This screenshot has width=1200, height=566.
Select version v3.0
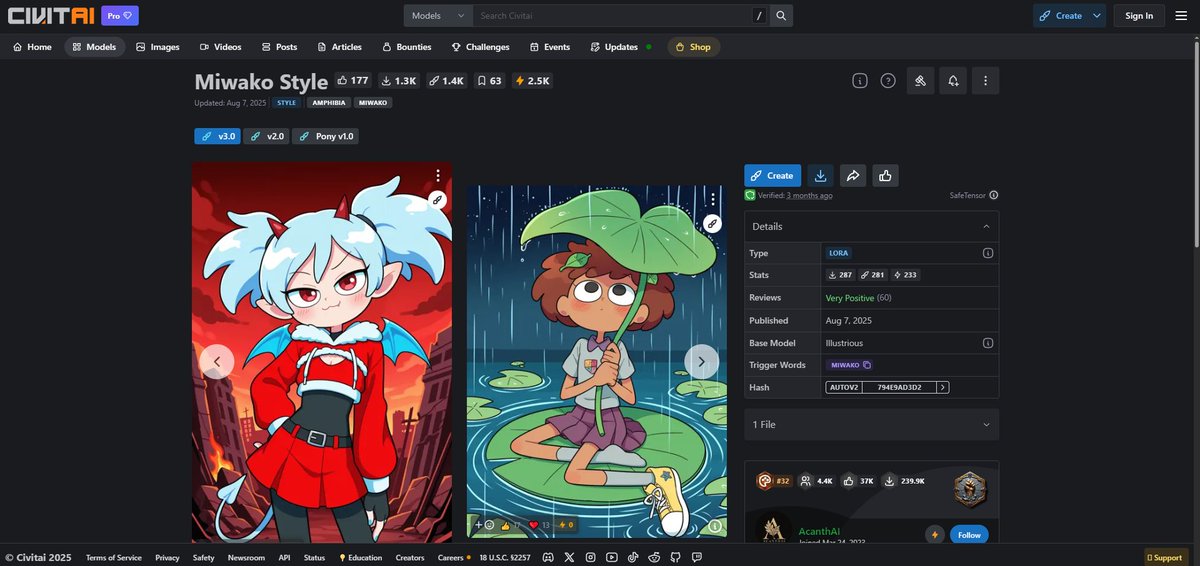tap(218, 136)
